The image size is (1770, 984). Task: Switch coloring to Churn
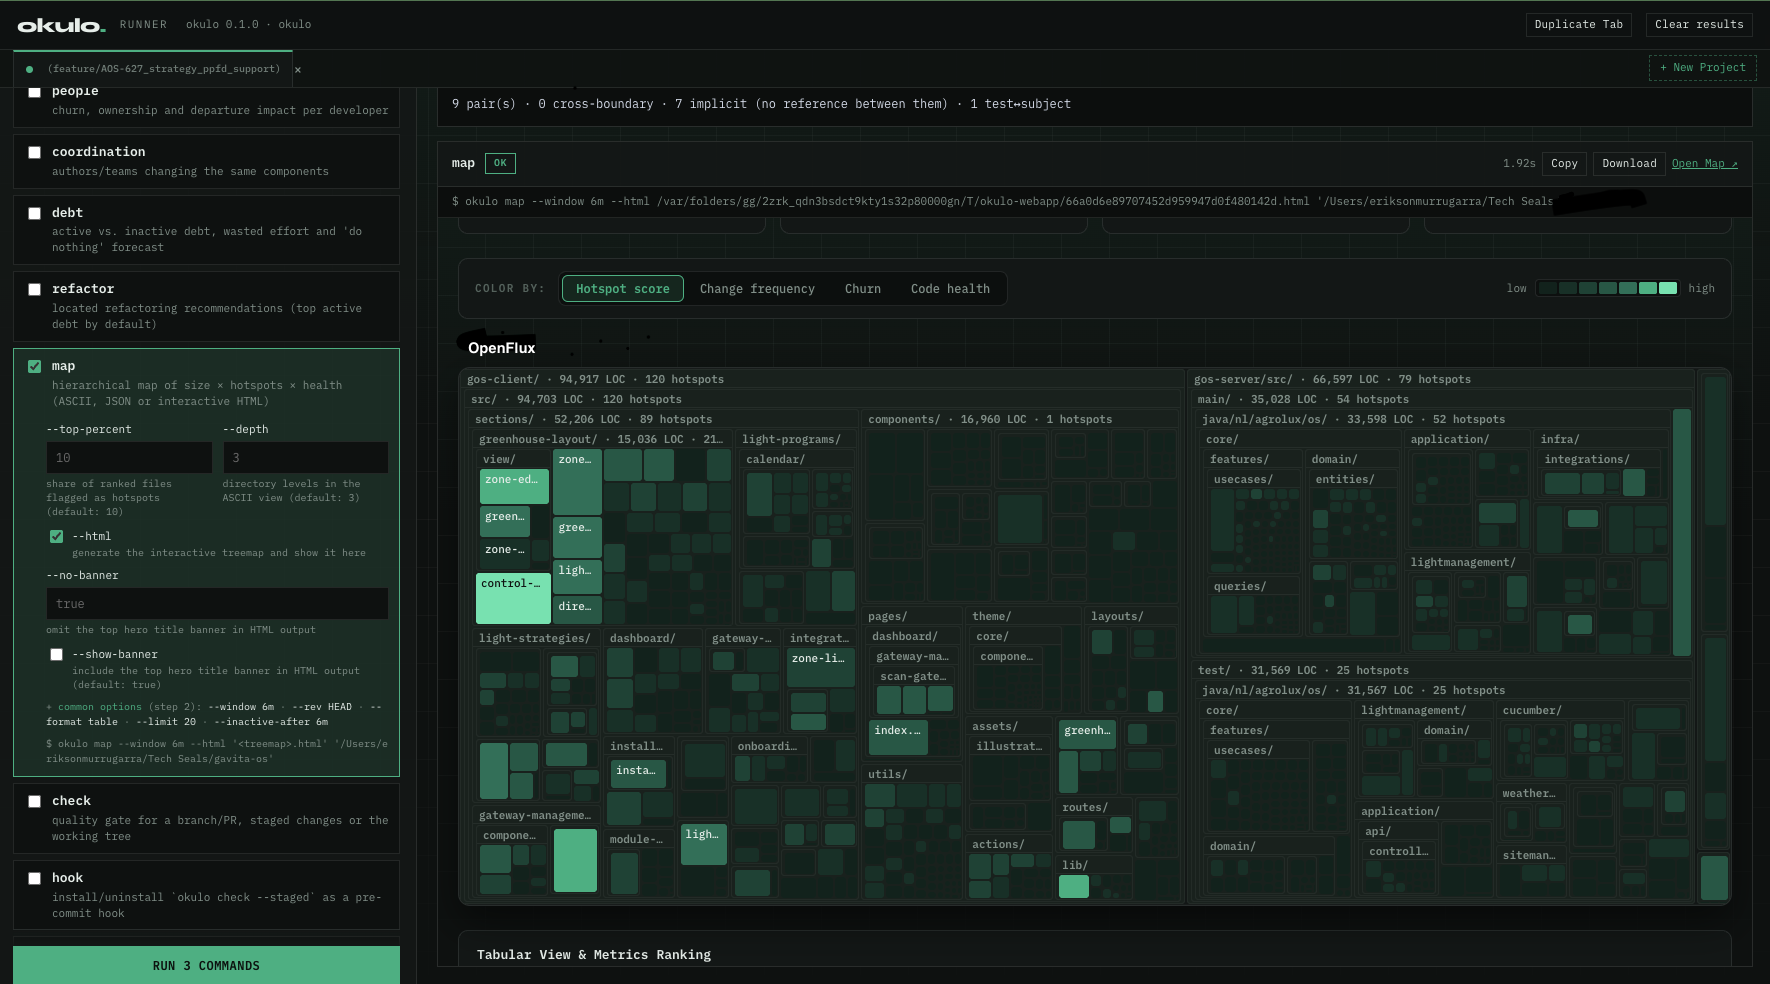point(863,289)
